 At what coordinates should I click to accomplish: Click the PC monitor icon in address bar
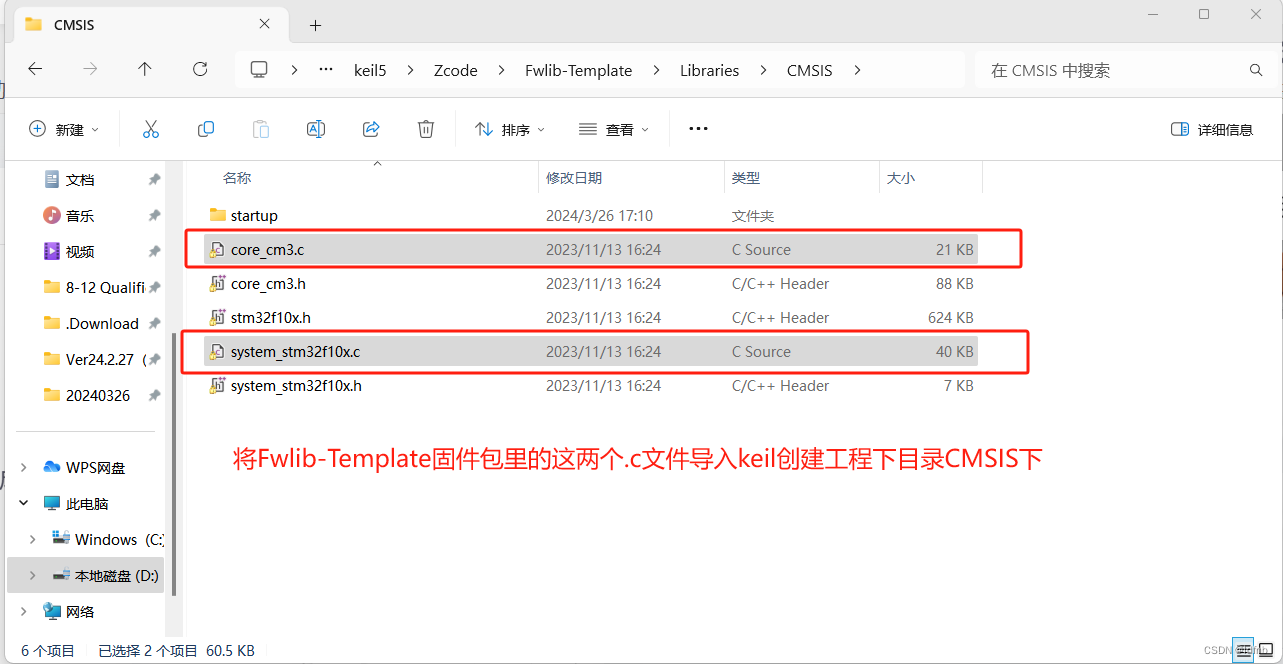[259, 69]
